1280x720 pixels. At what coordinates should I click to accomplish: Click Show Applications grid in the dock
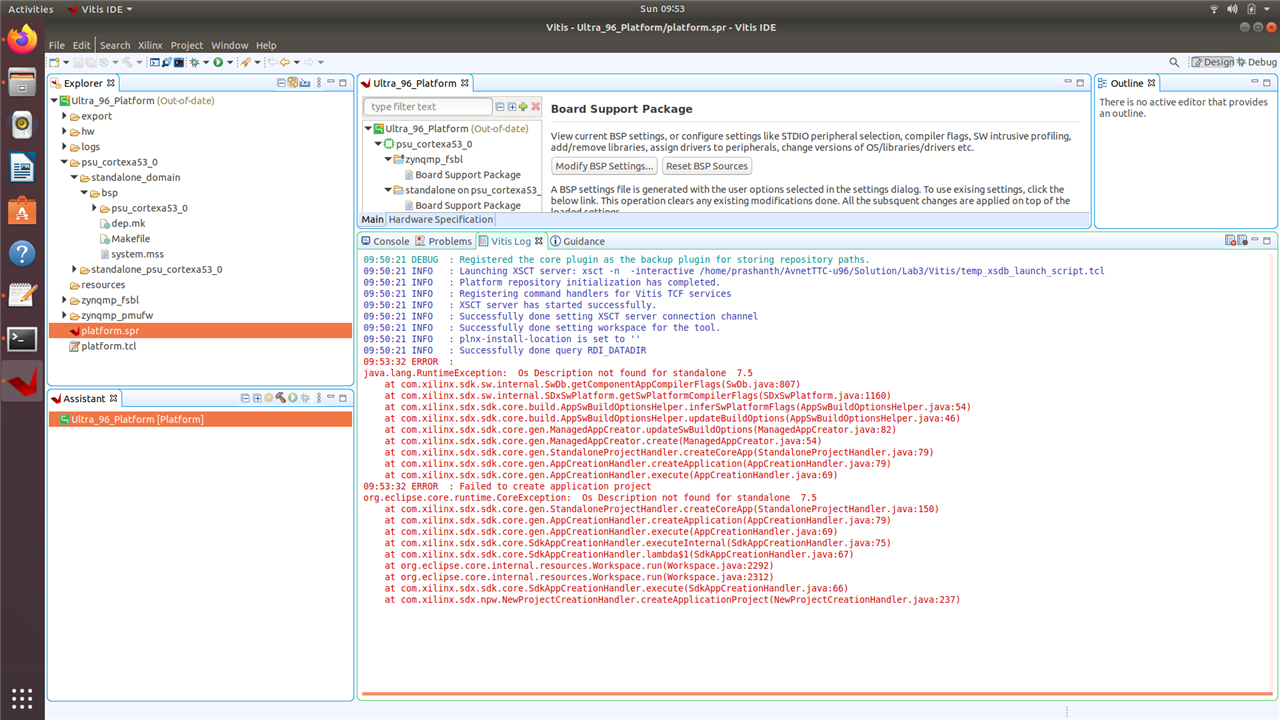(22, 697)
